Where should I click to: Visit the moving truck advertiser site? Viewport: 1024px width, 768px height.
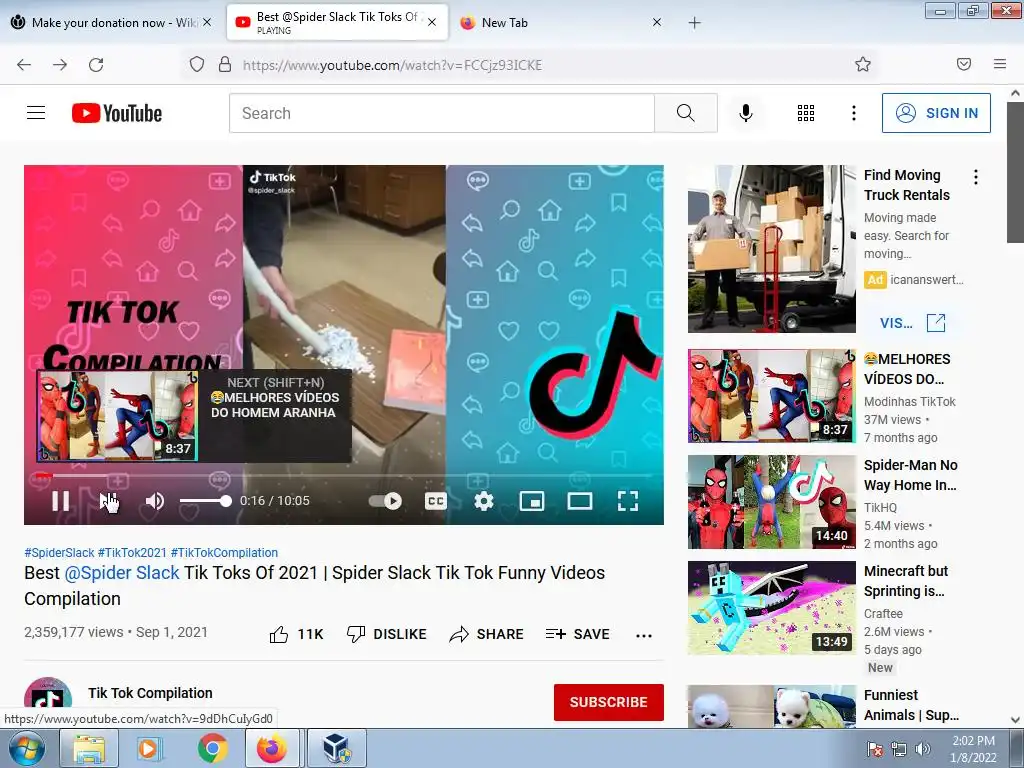click(913, 323)
